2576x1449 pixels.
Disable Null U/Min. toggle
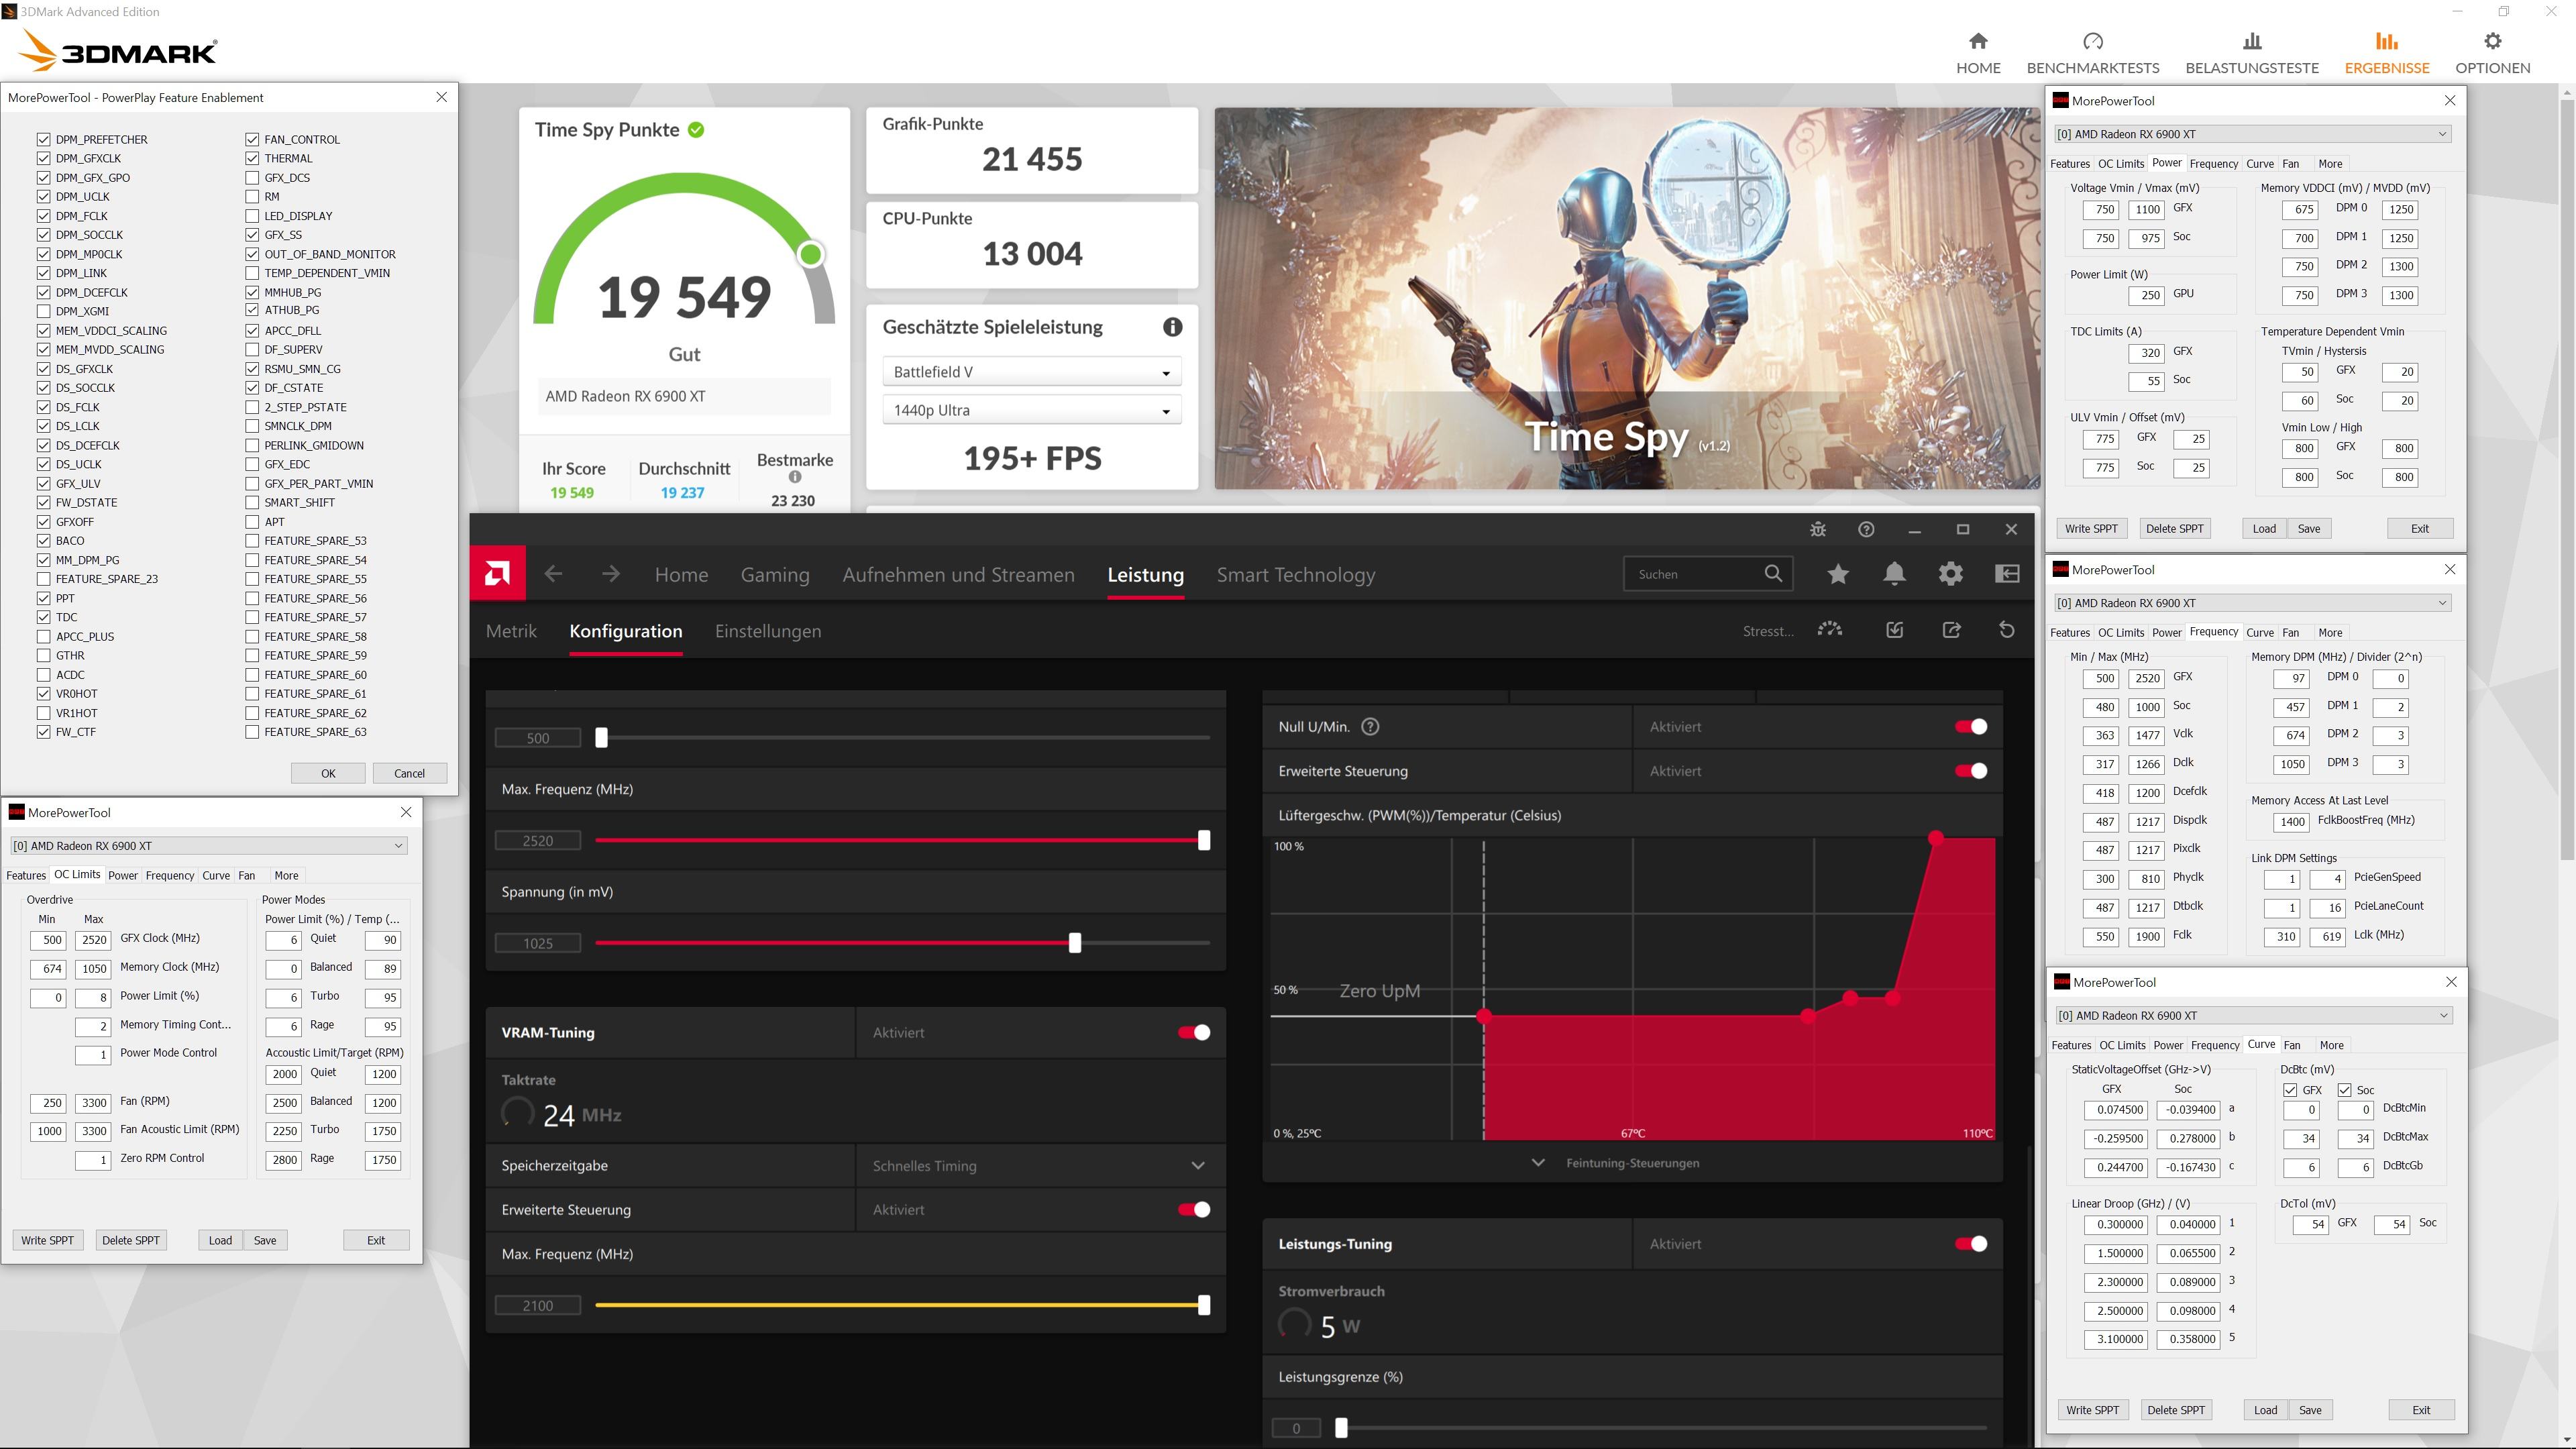click(x=1971, y=727)
